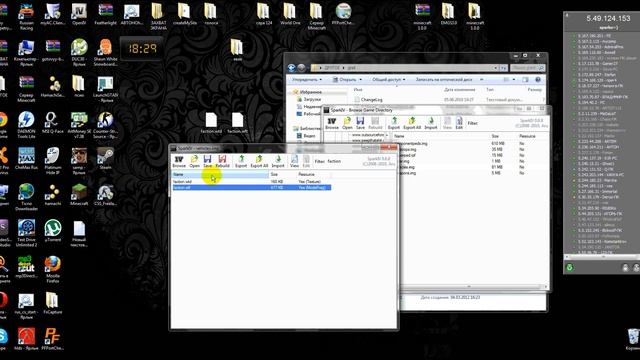Click Записать на оптический диск in Explorer

pyautogui.click(x=444, y=80)
